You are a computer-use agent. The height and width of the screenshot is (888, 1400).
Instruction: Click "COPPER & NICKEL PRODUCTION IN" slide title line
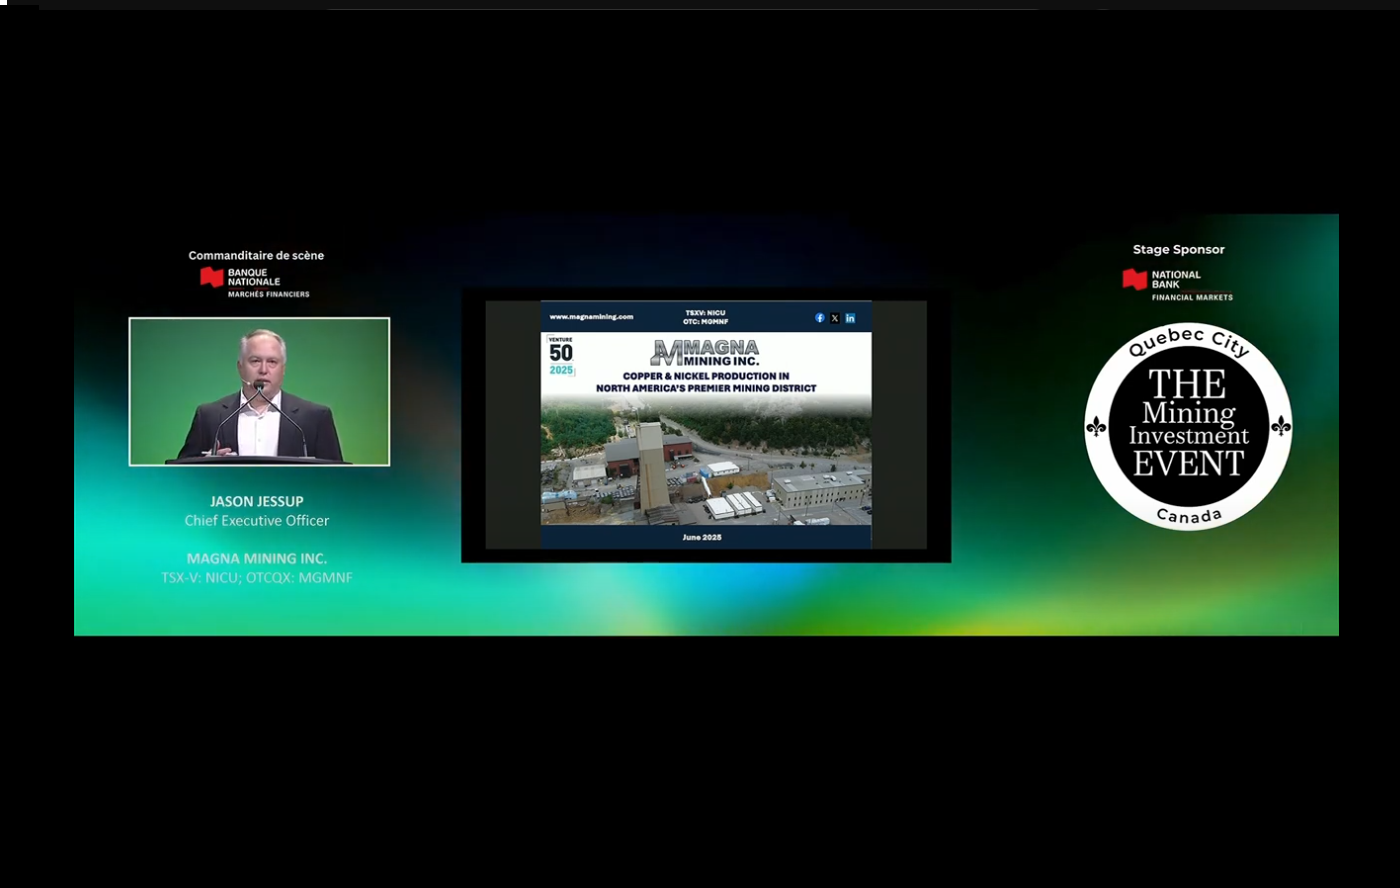[706, 376]
